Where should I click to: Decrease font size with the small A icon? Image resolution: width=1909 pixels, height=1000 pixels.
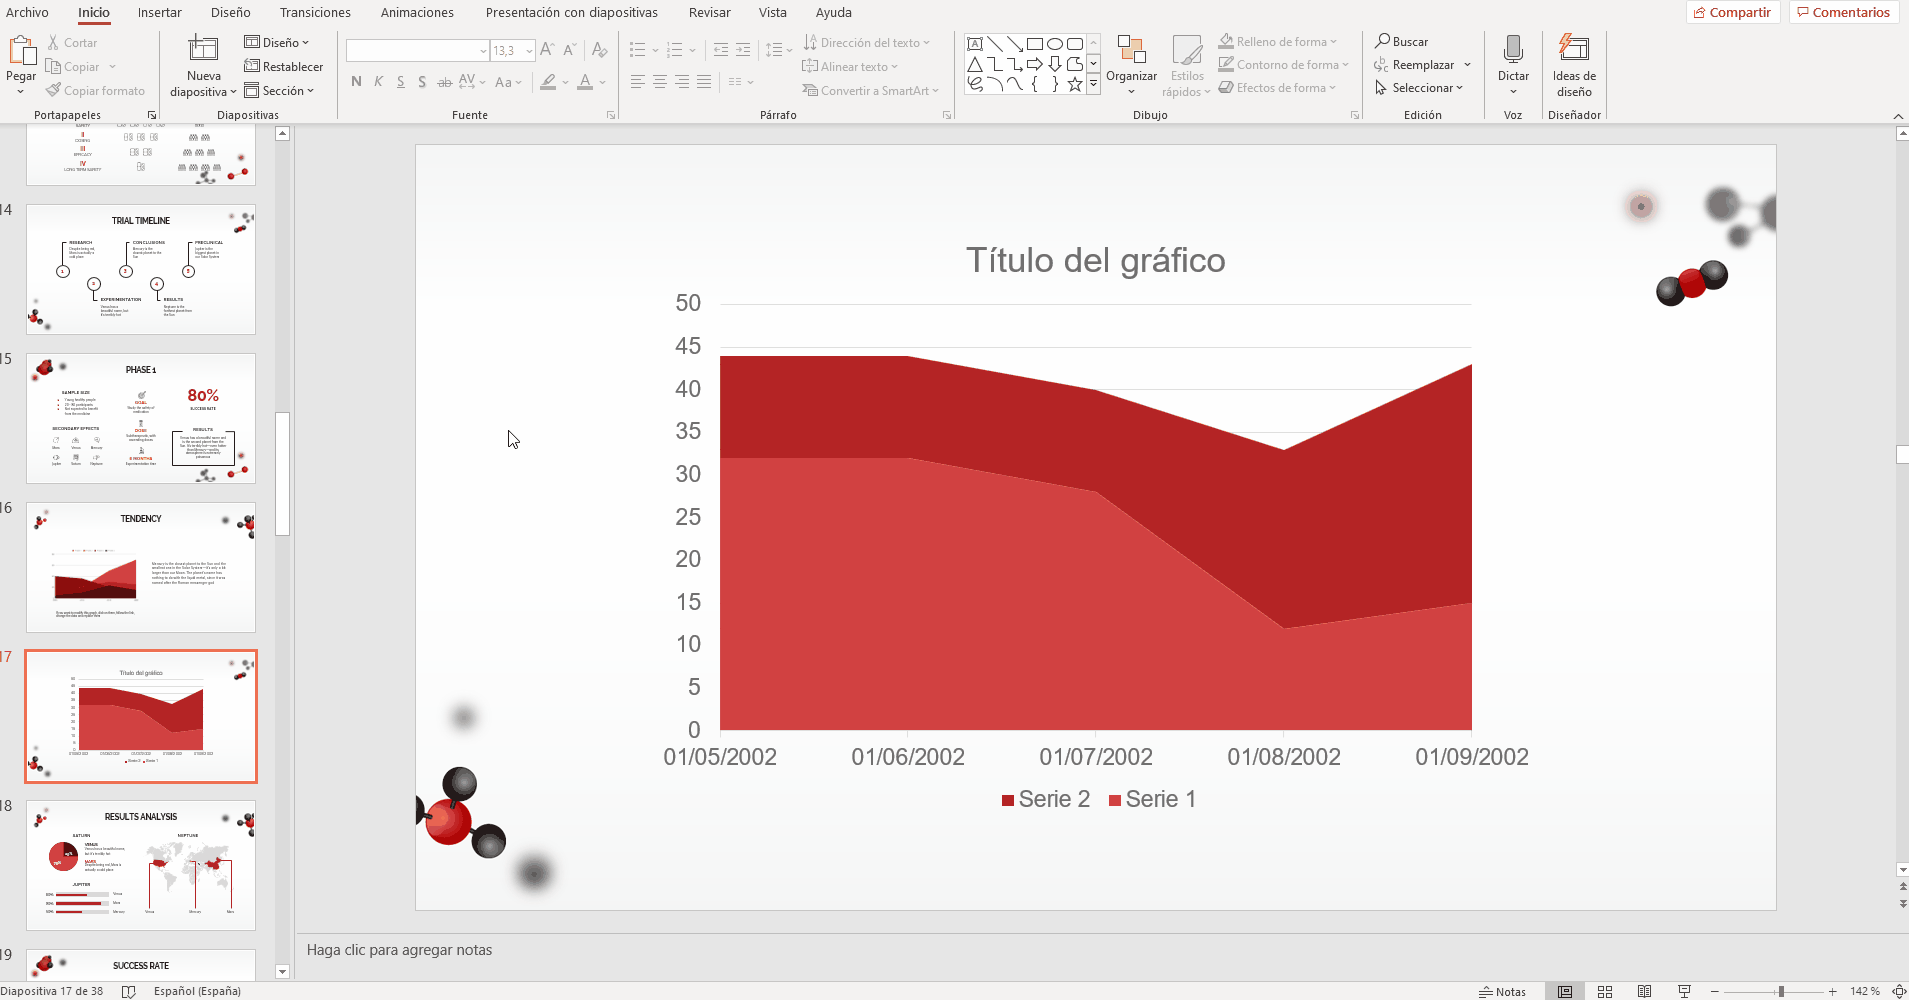[x=569, y=50]
